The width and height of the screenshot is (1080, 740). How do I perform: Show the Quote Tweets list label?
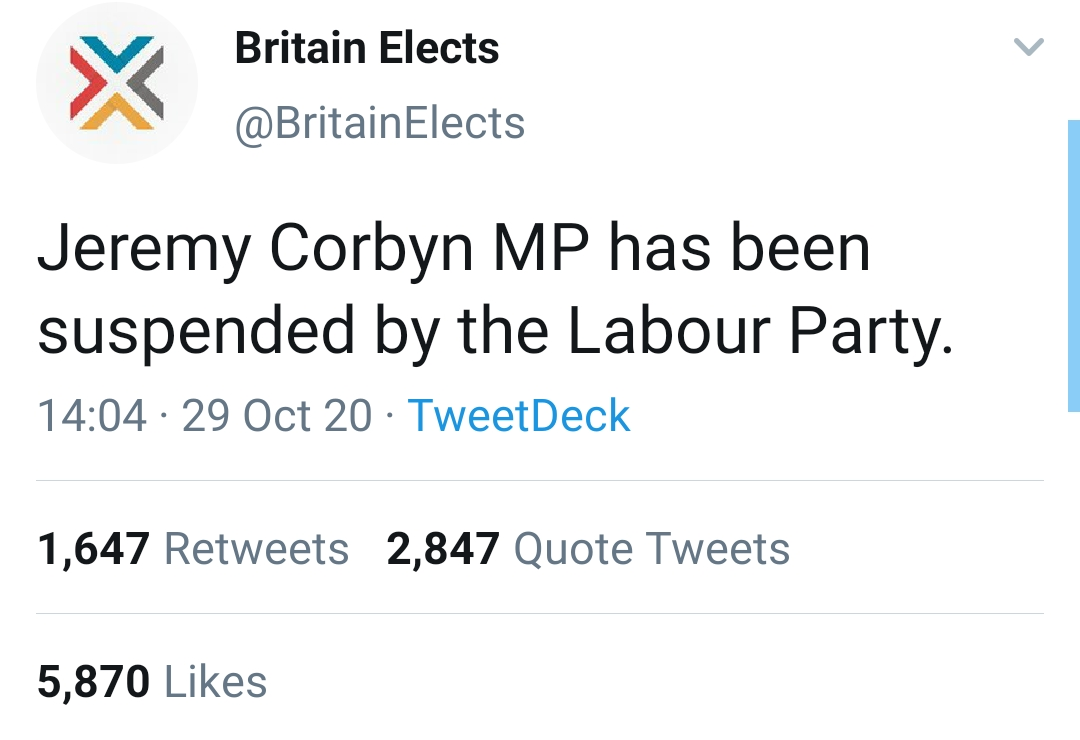651,549
